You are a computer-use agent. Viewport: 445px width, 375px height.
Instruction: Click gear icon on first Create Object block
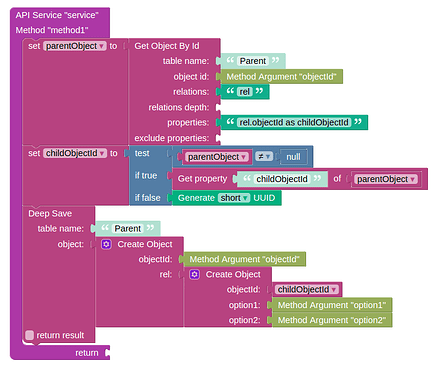click(106, 244)
